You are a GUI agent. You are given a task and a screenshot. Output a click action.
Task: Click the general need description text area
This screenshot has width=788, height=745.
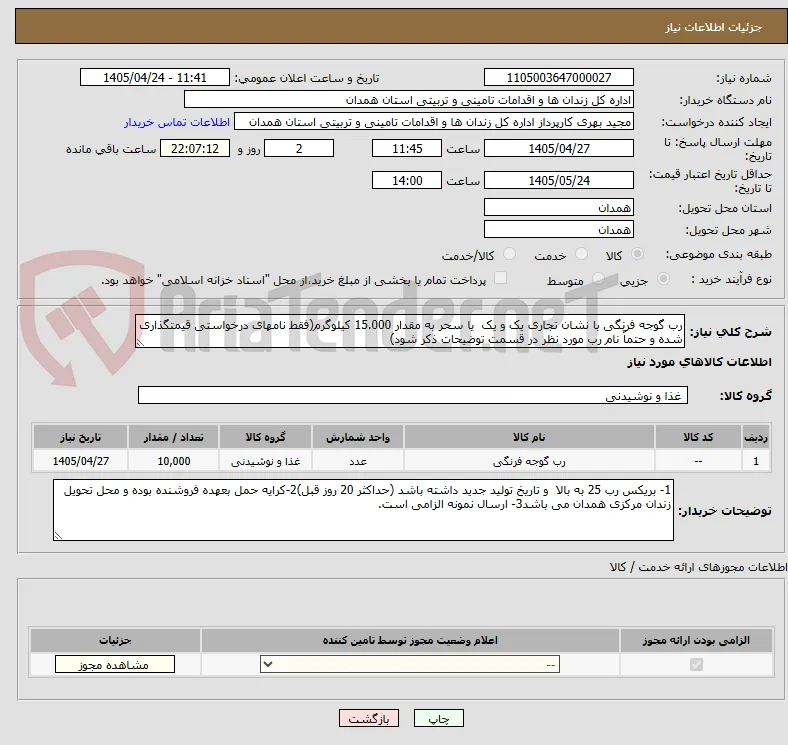tap(410, 331)
